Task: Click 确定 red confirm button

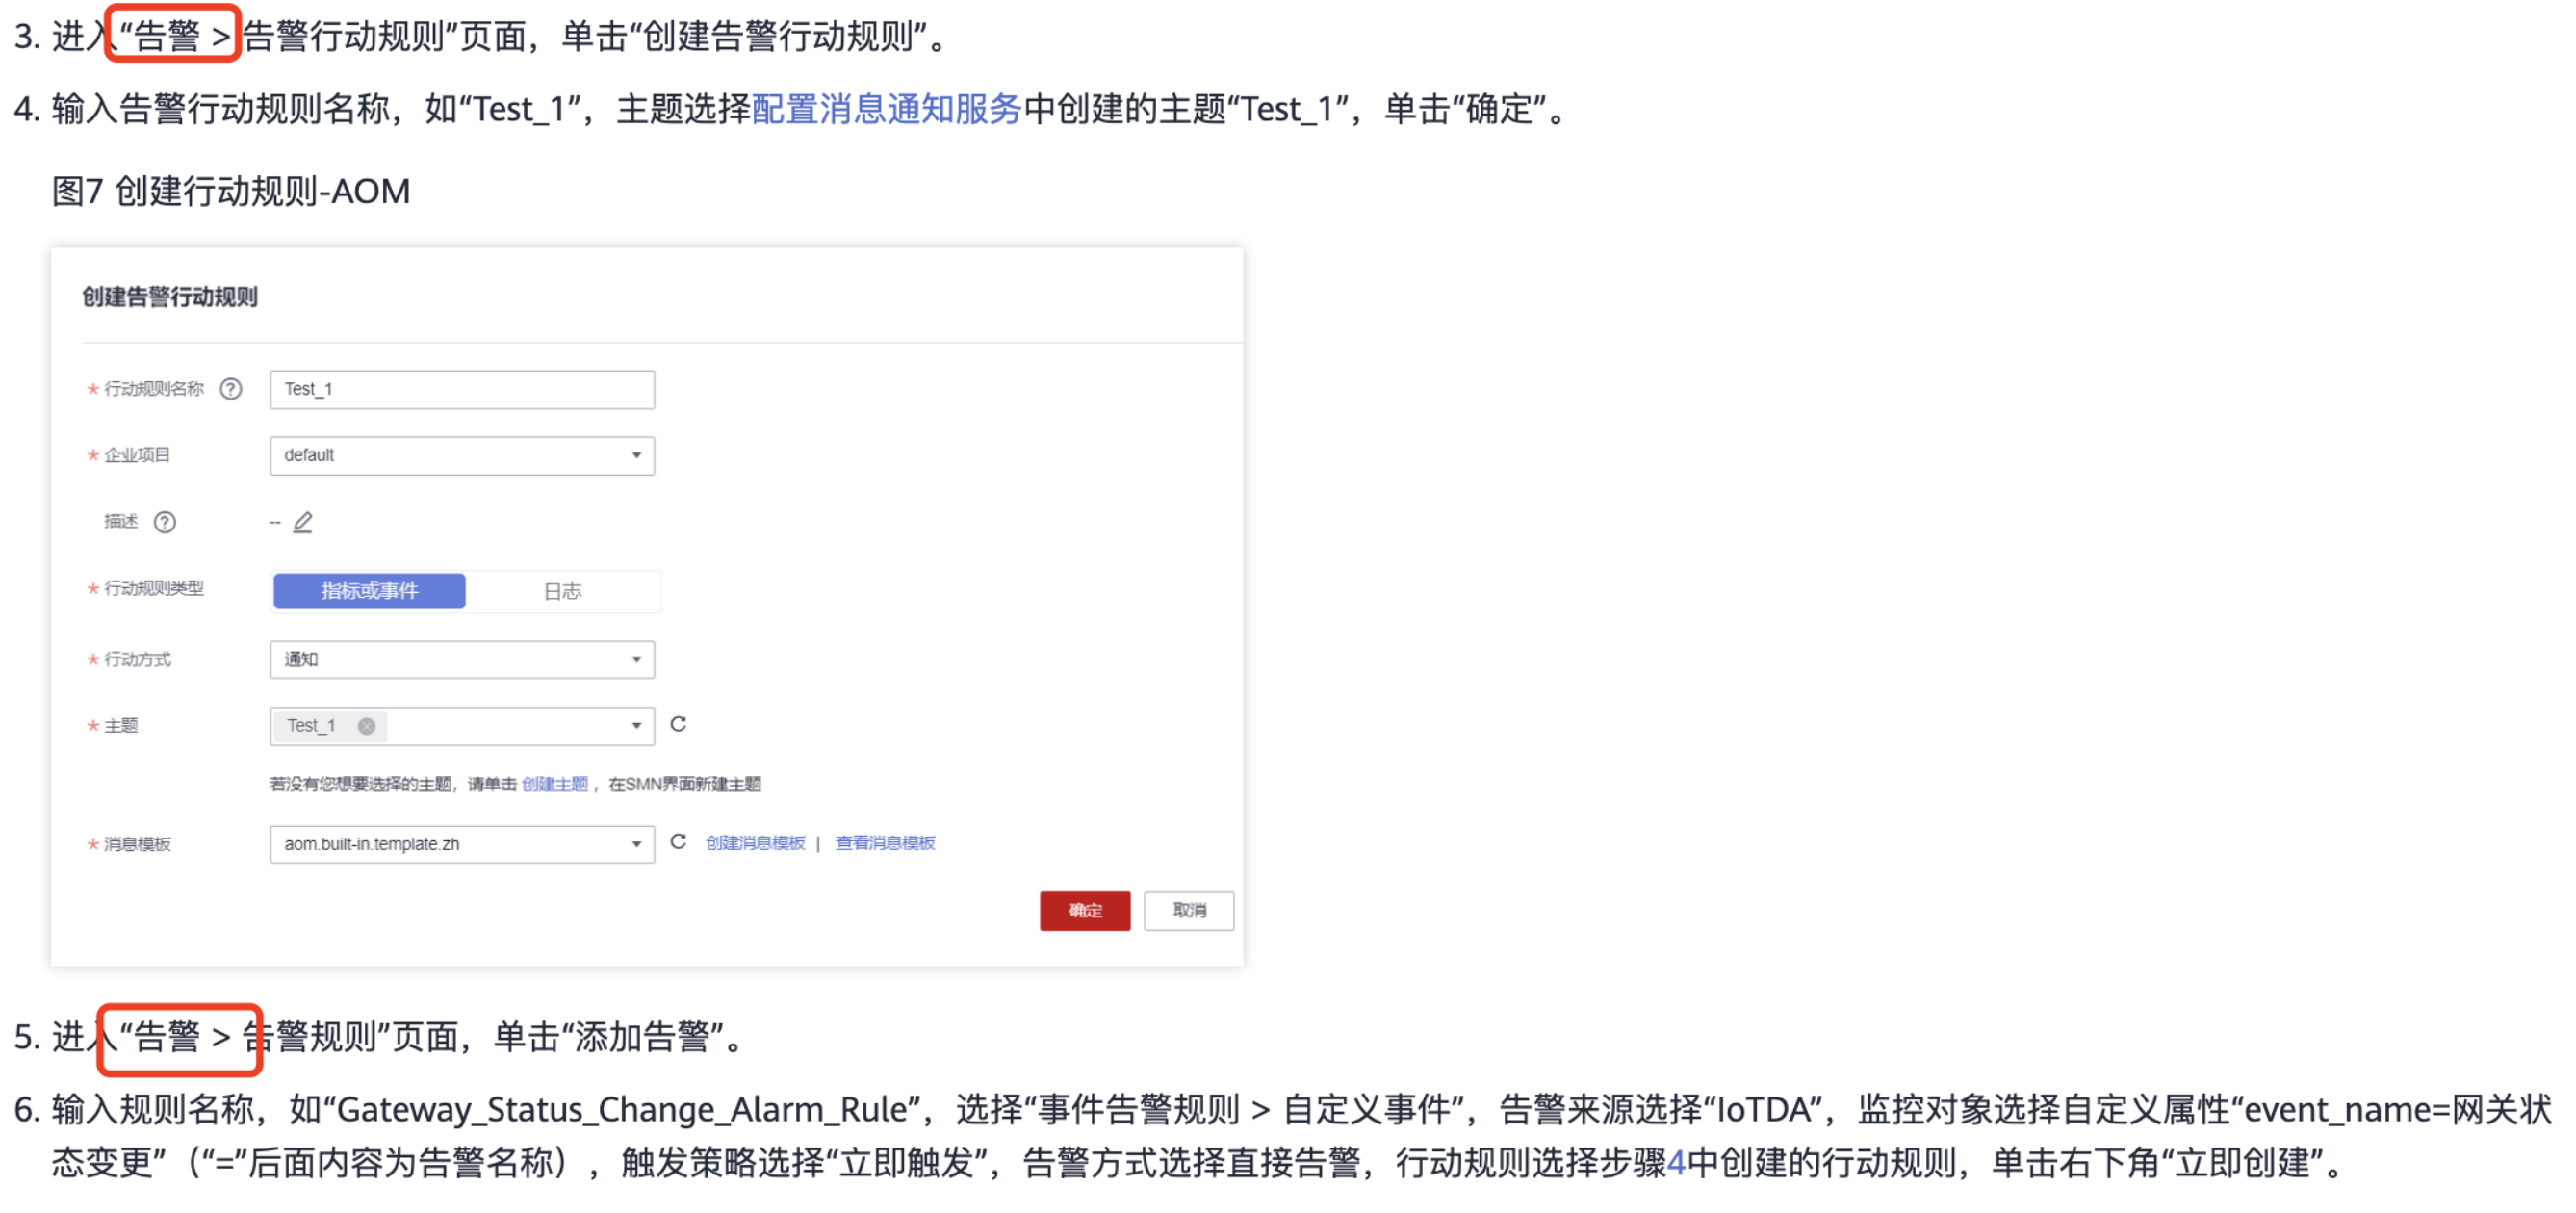Action: (x=1085, y=911)
